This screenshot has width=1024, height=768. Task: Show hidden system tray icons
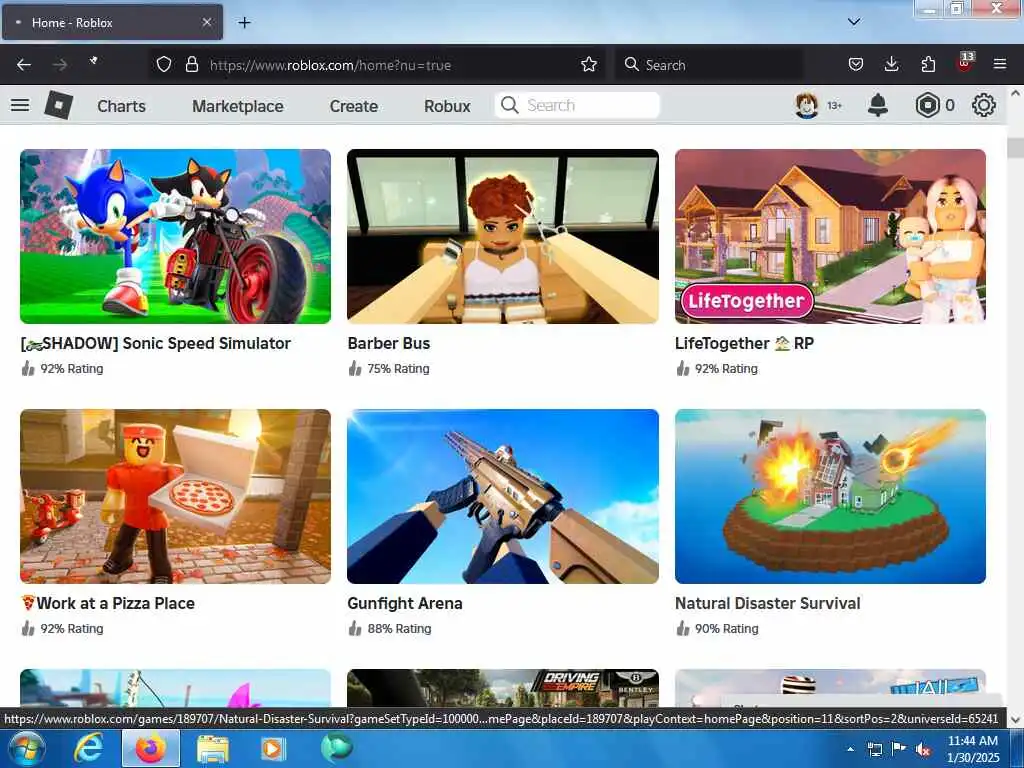[x=850, y=749]
